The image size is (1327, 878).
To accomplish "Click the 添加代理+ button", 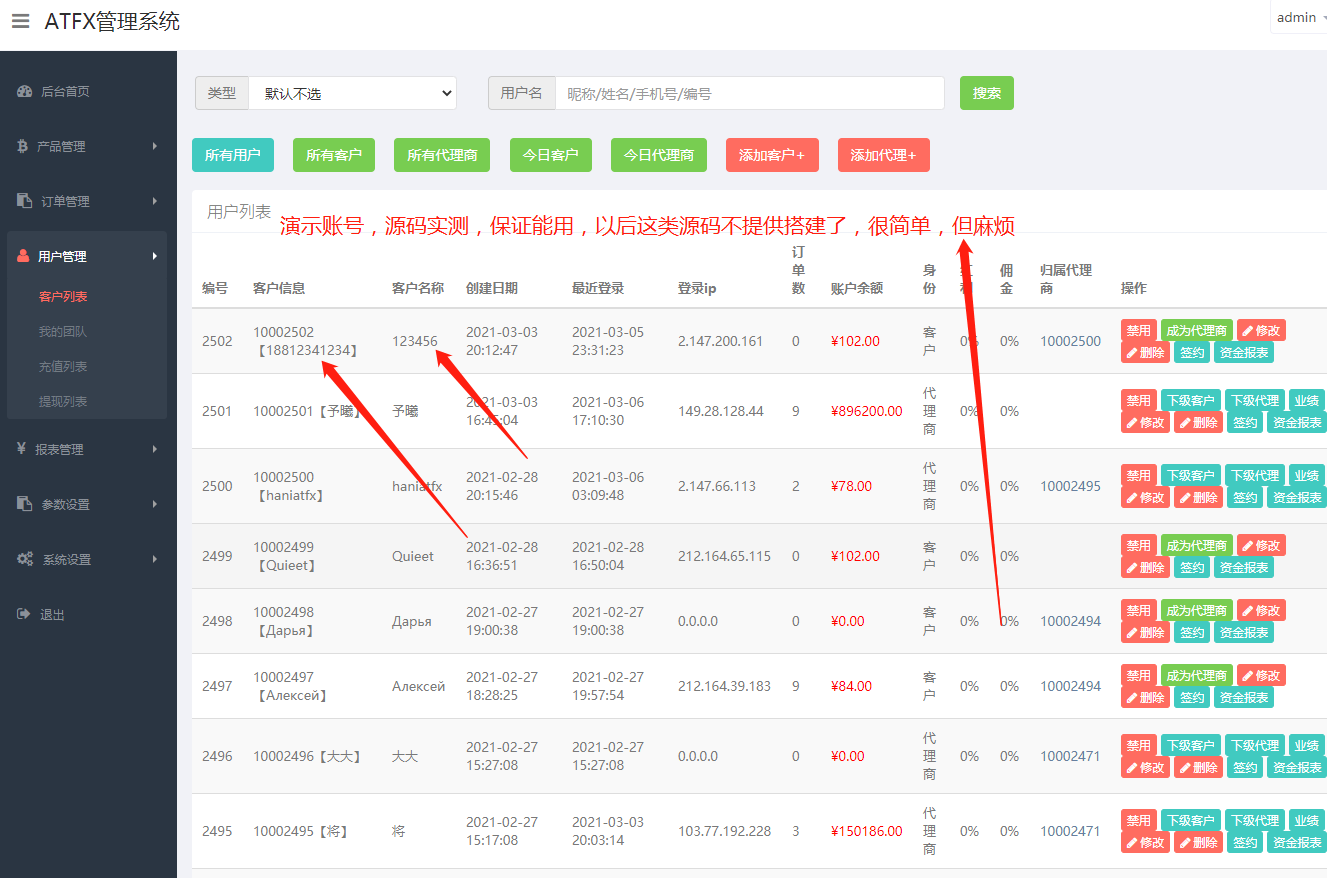I will pos(884,155).
